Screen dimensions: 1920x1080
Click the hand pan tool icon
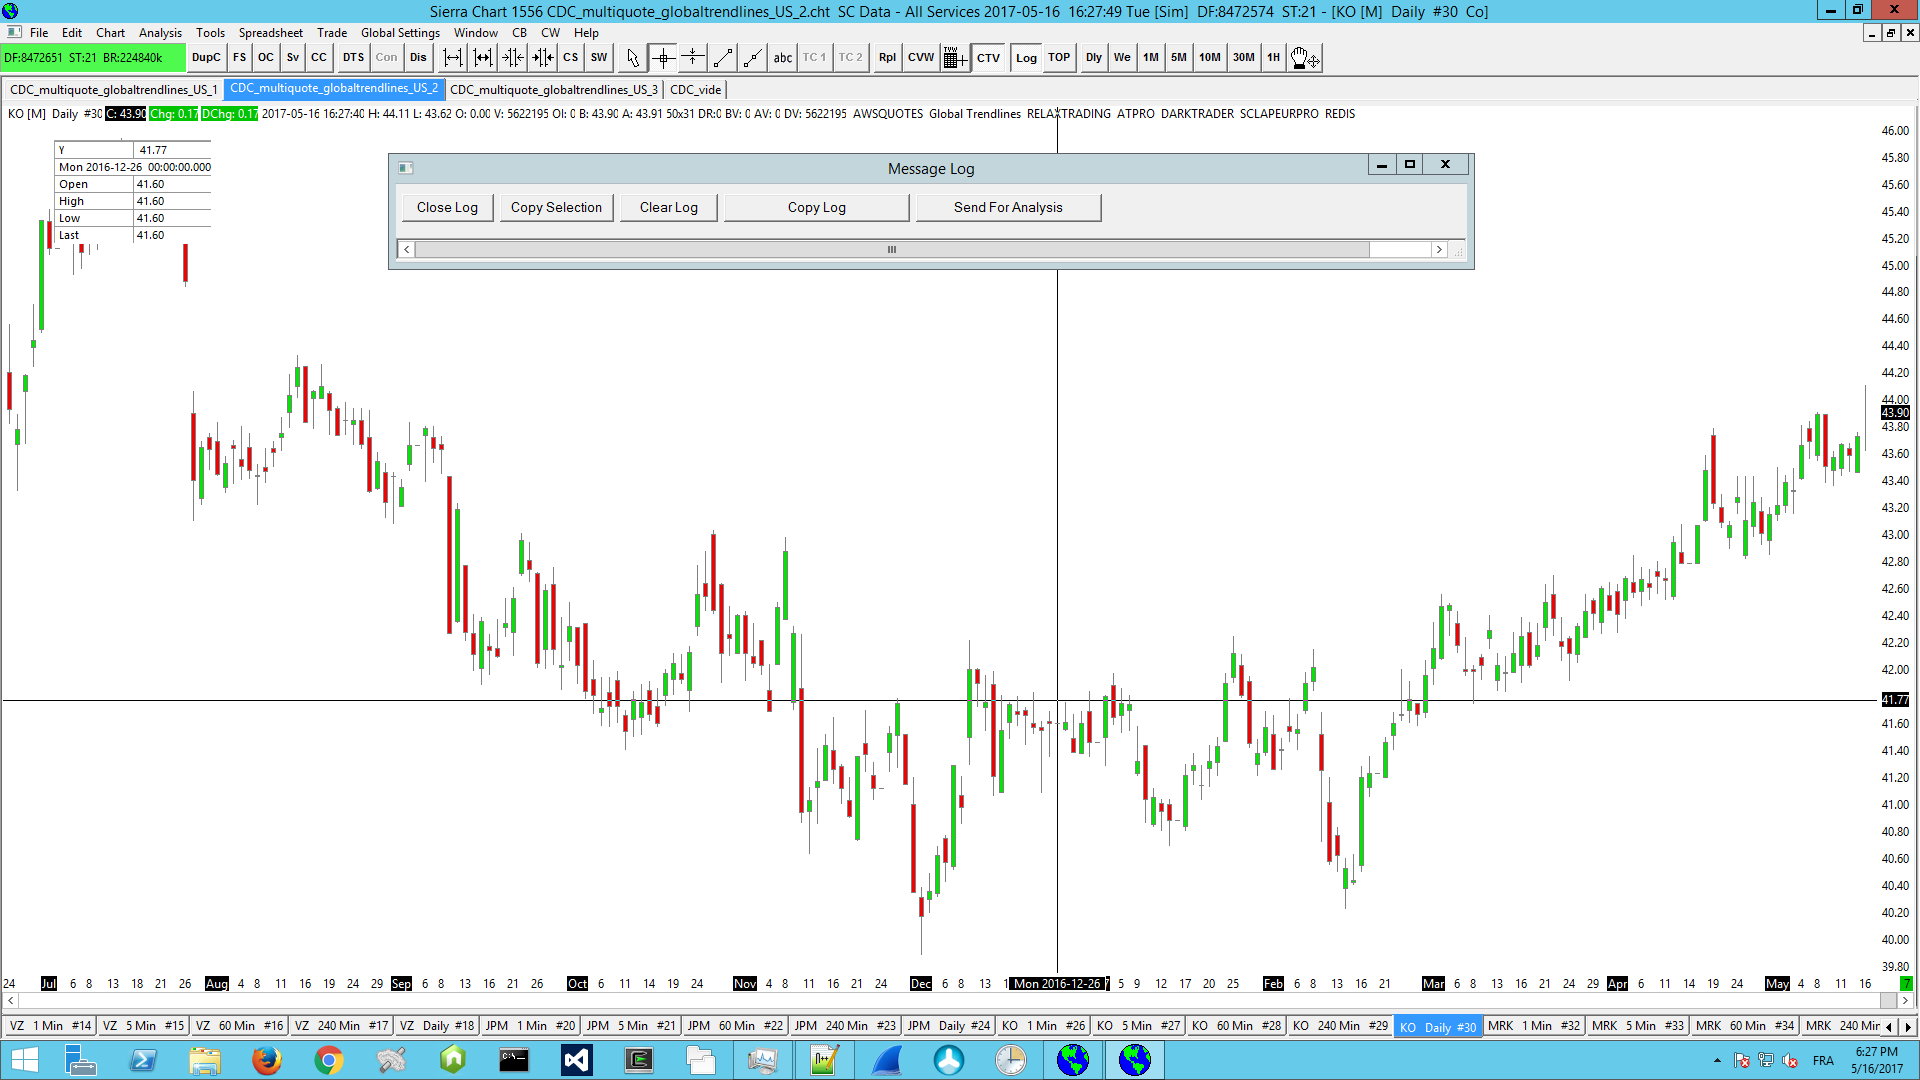1304,58
